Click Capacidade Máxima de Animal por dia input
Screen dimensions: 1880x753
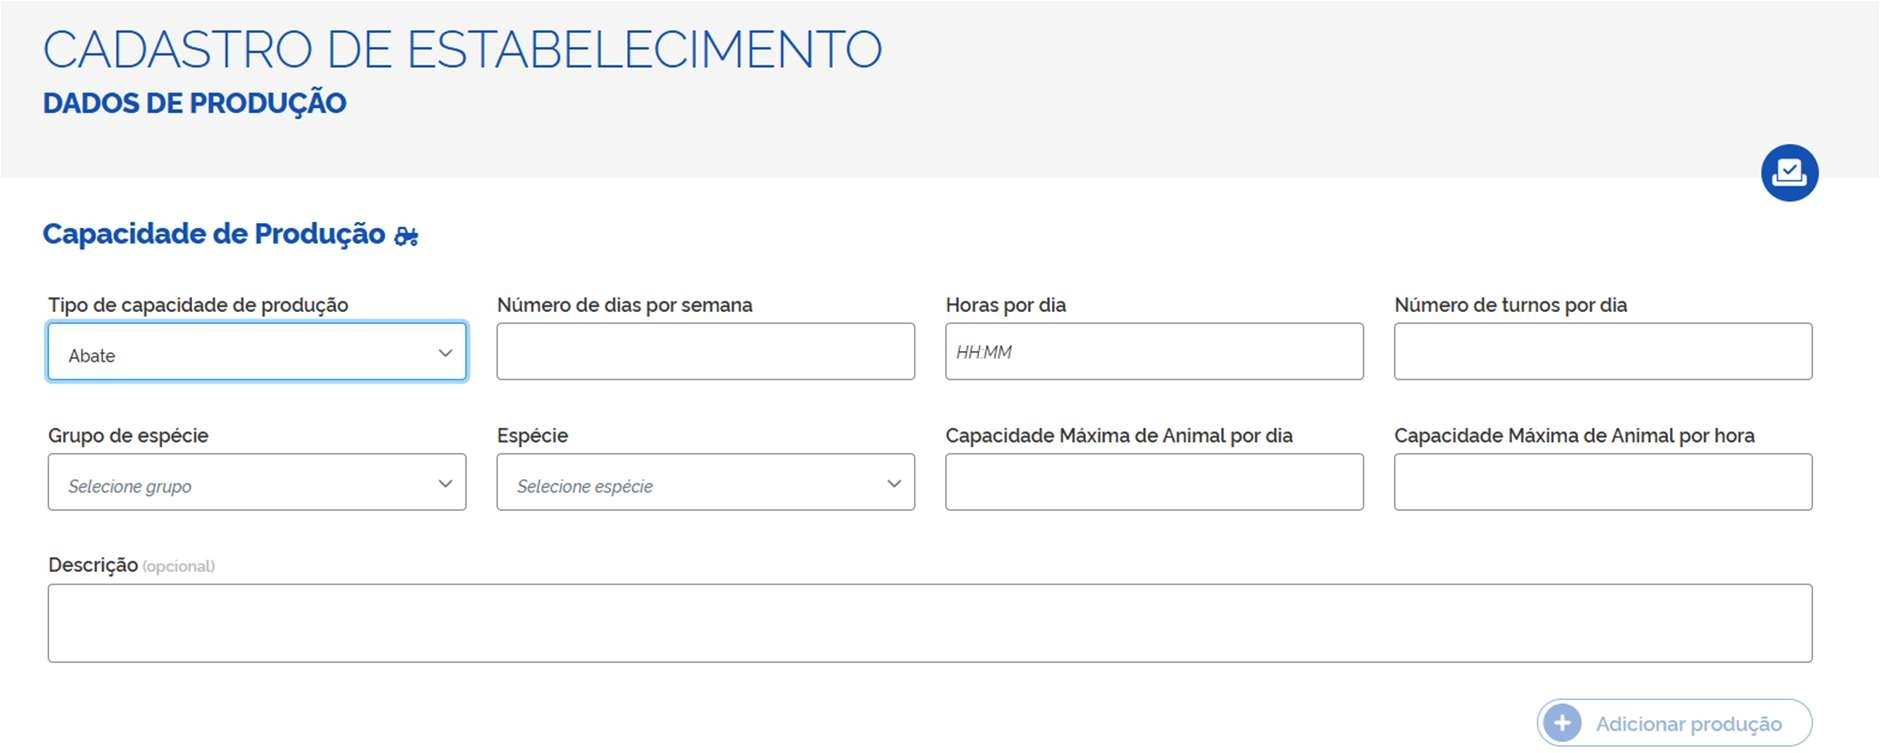[1154, 483]
